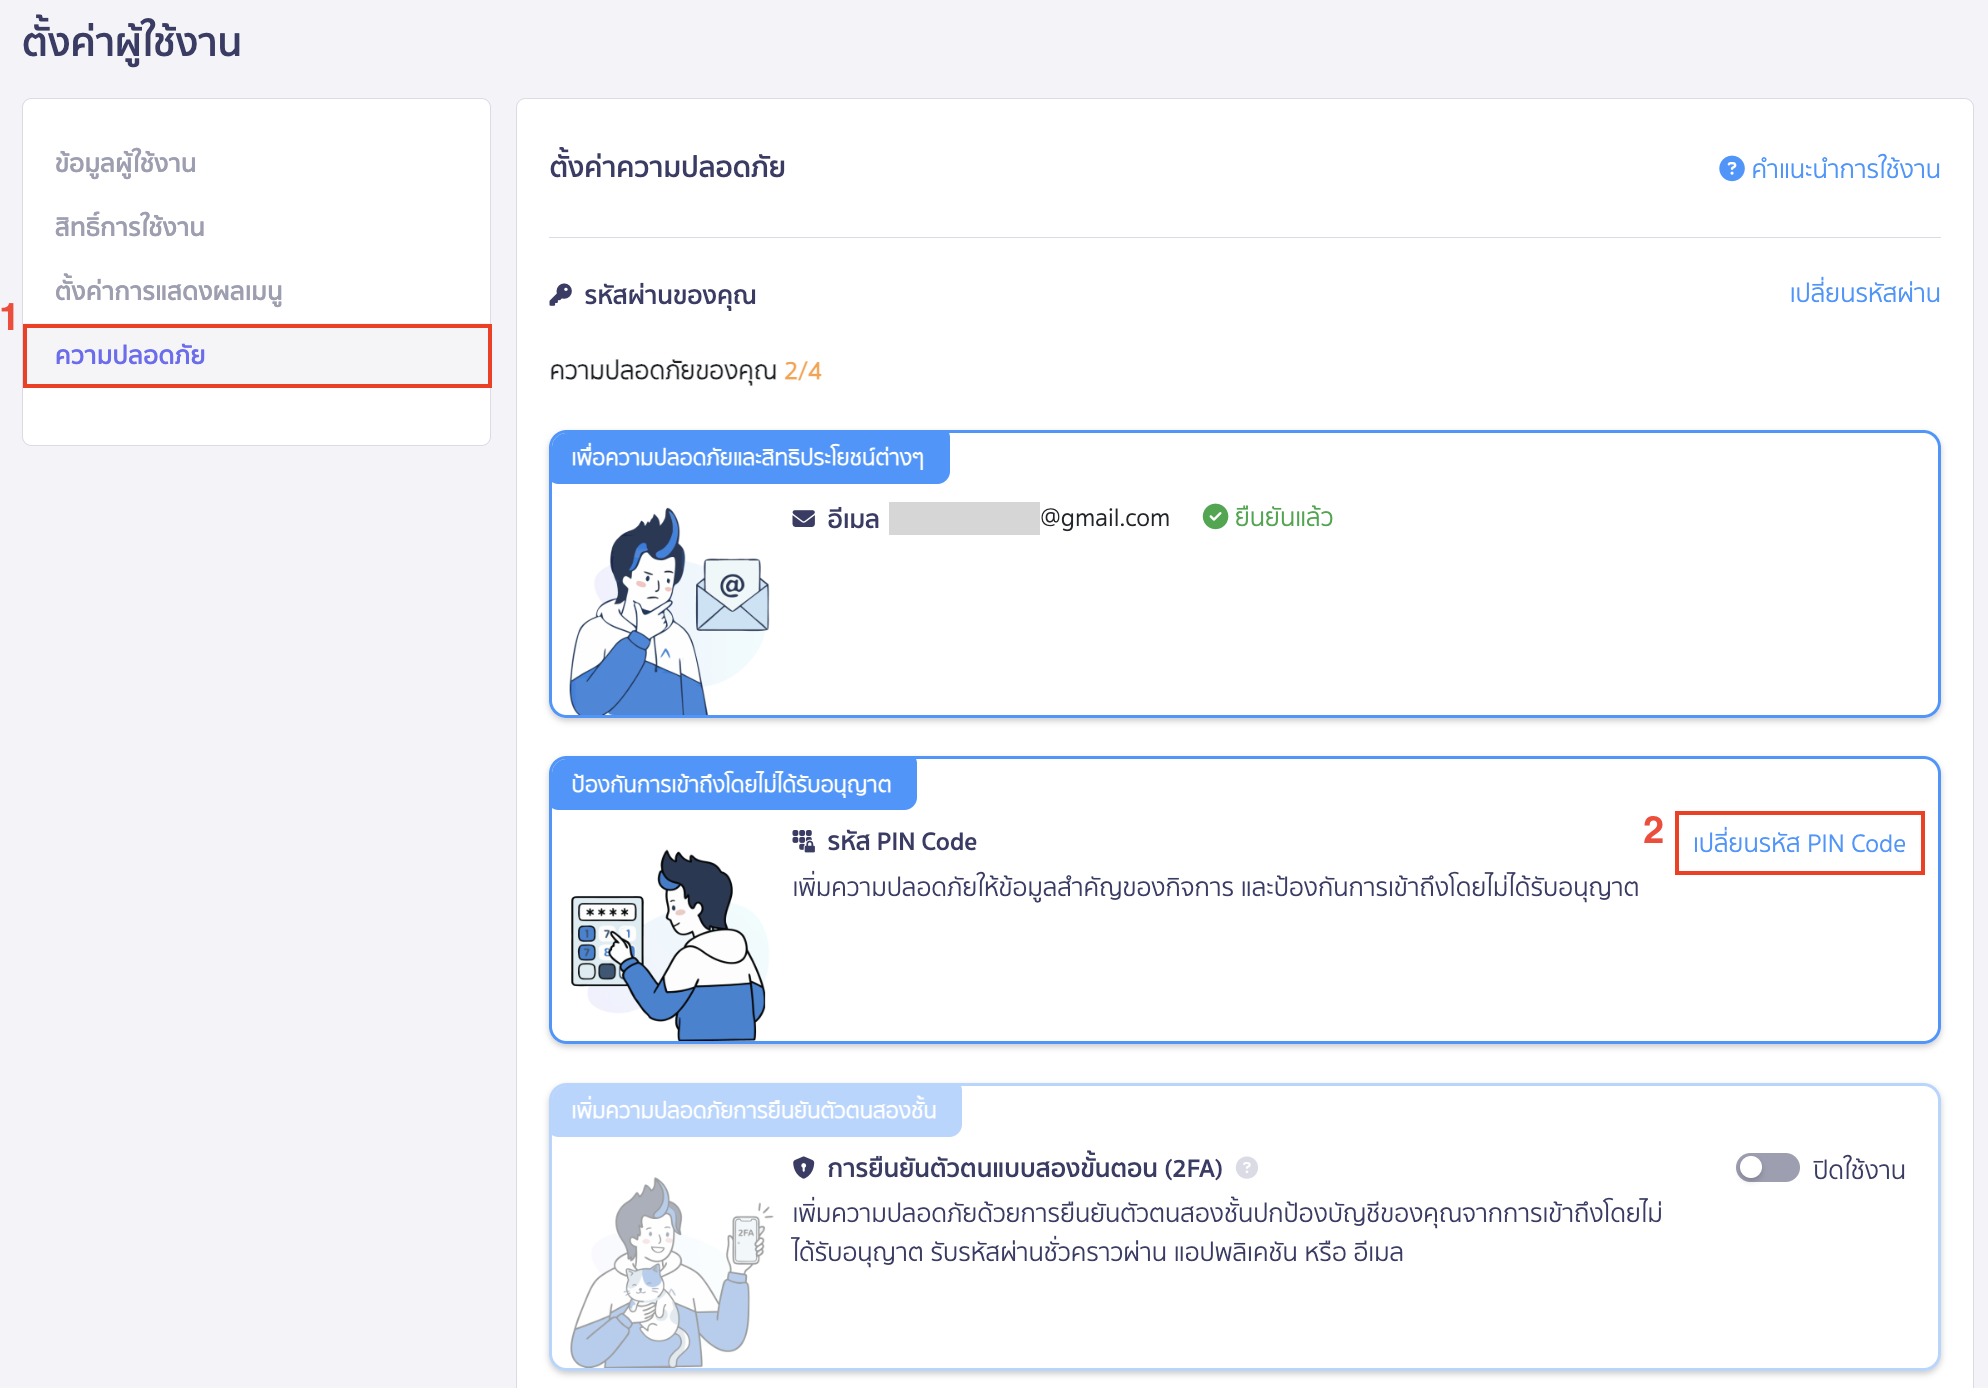Click the green verified checkmark by ยืนยันแล้ว
The height and width of the screenshot is (1388, 1988).
coord(1215,517)
